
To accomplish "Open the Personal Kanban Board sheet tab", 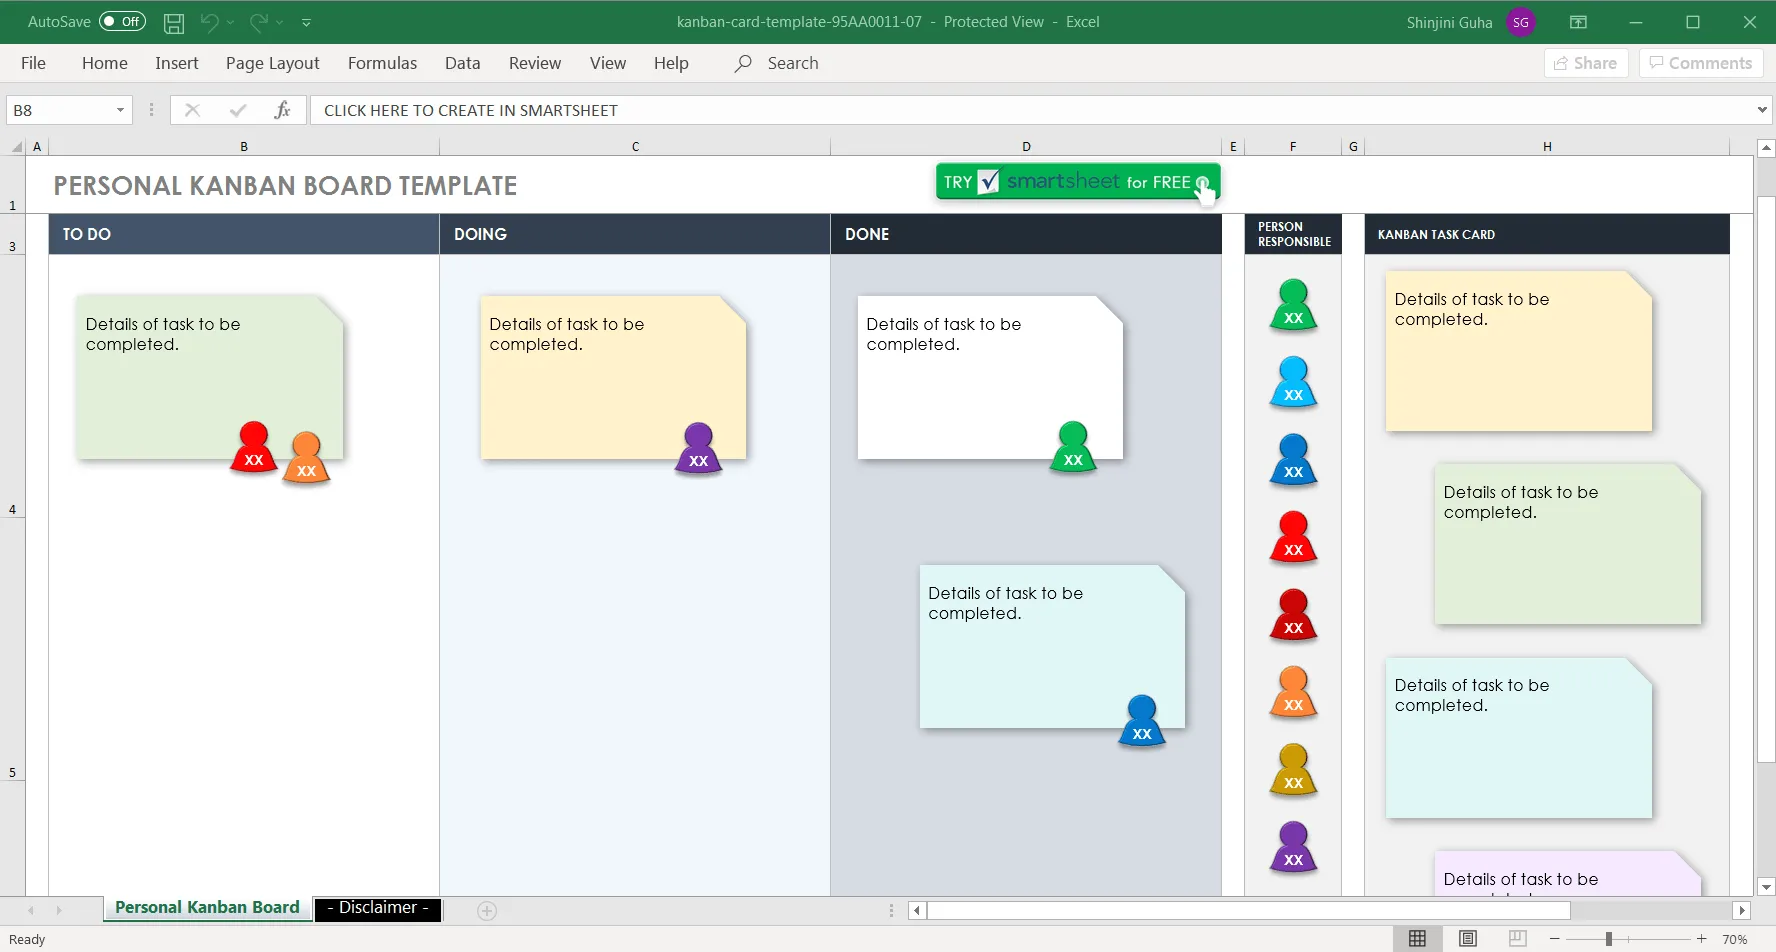I will tap(207, 908).
